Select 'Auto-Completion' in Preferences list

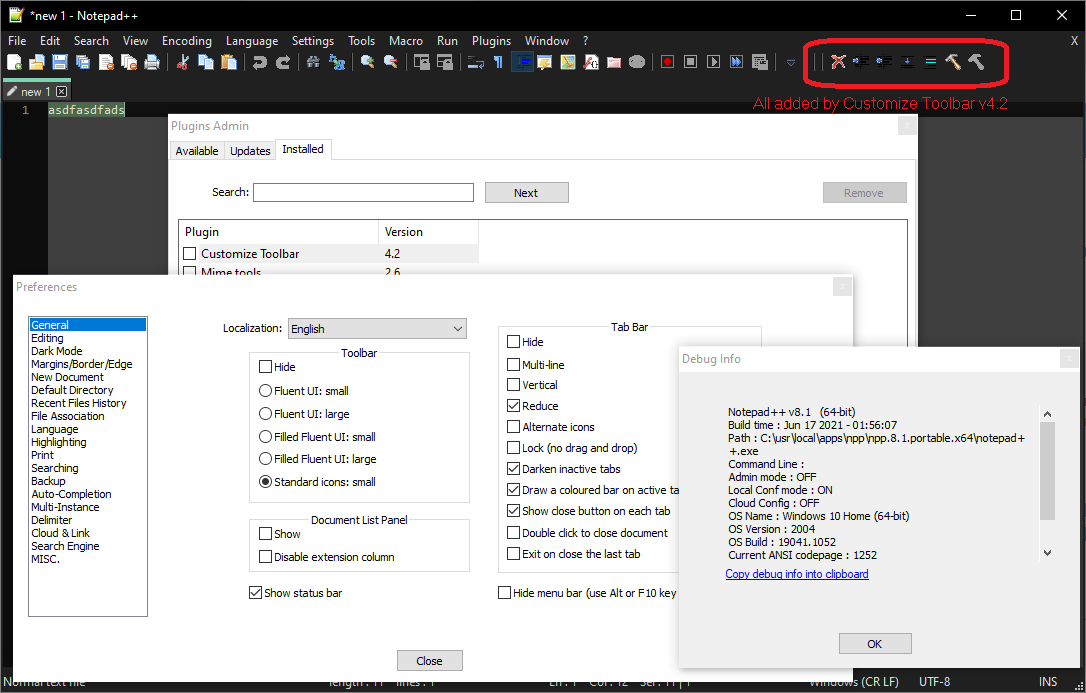coord(71,494)
